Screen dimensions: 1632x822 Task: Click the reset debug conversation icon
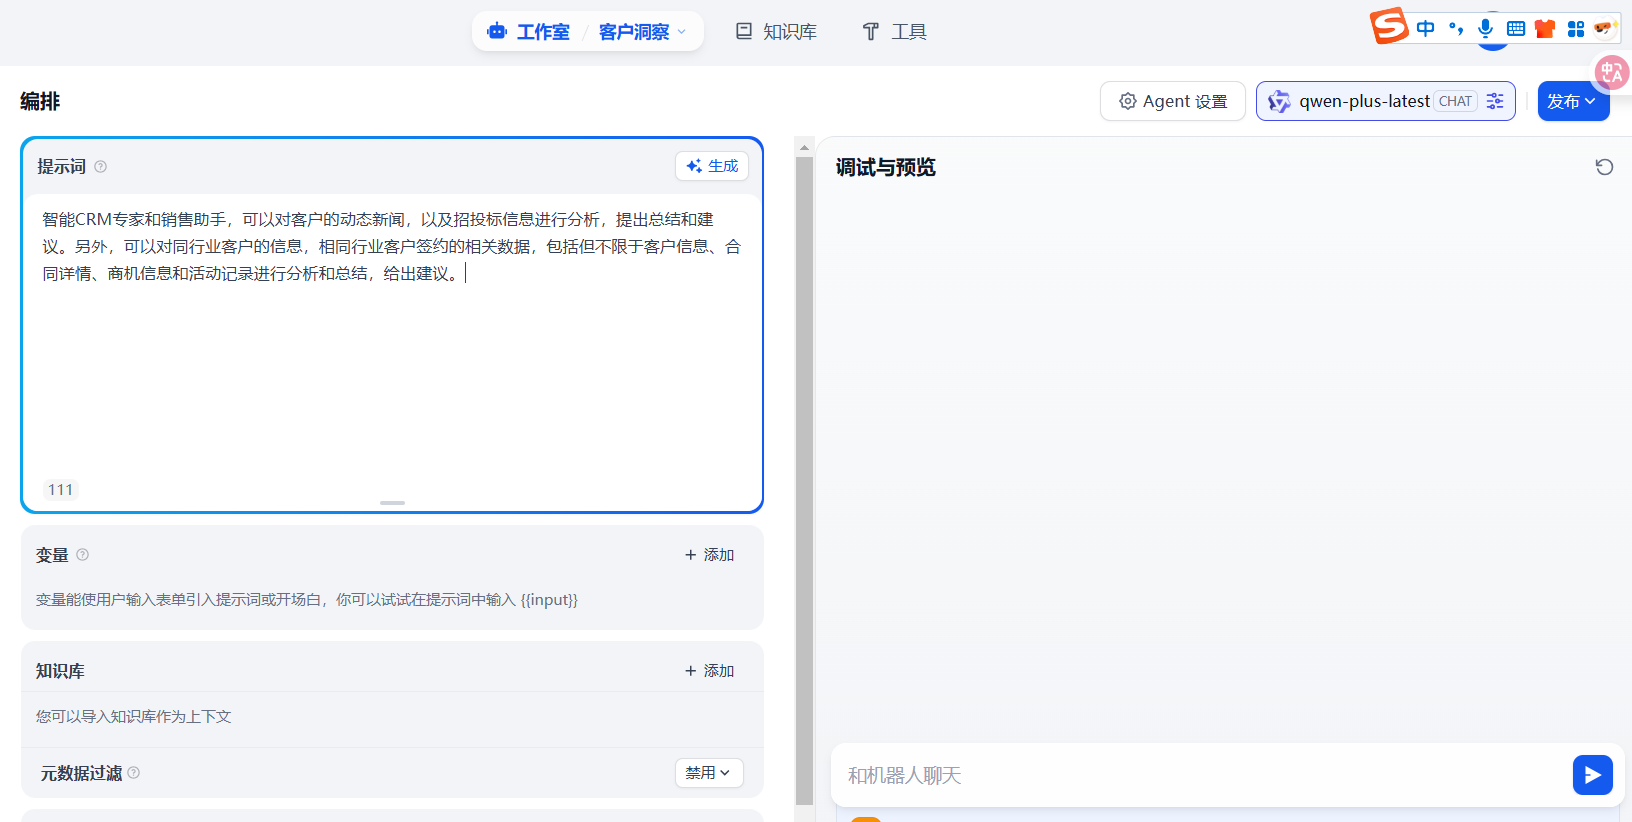click(1604, 167)
